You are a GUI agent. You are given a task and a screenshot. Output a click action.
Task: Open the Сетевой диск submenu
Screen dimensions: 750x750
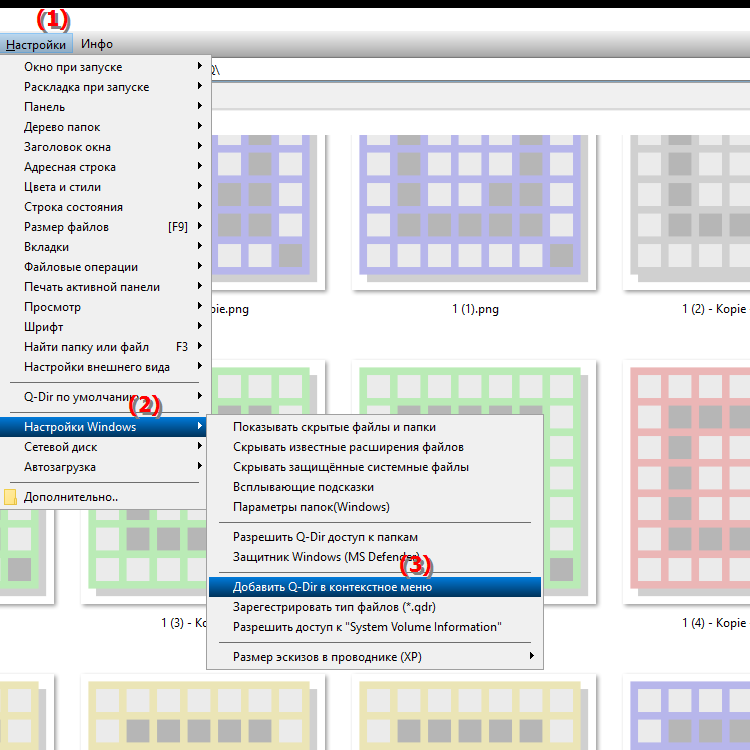click(x=104, y=447)
